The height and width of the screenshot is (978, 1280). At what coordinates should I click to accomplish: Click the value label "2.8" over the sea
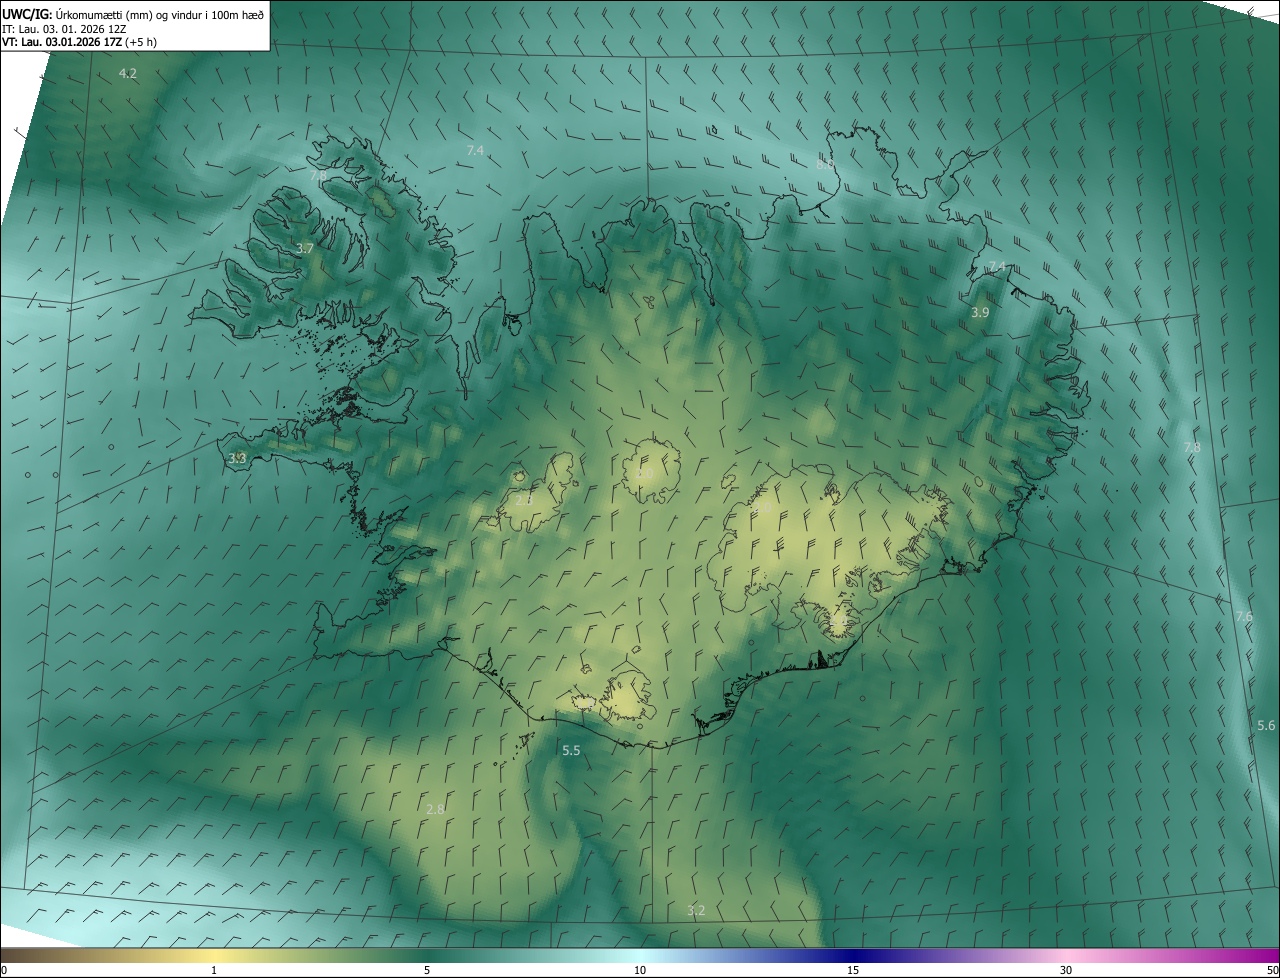pyautogui.click(x=435, y=809)
